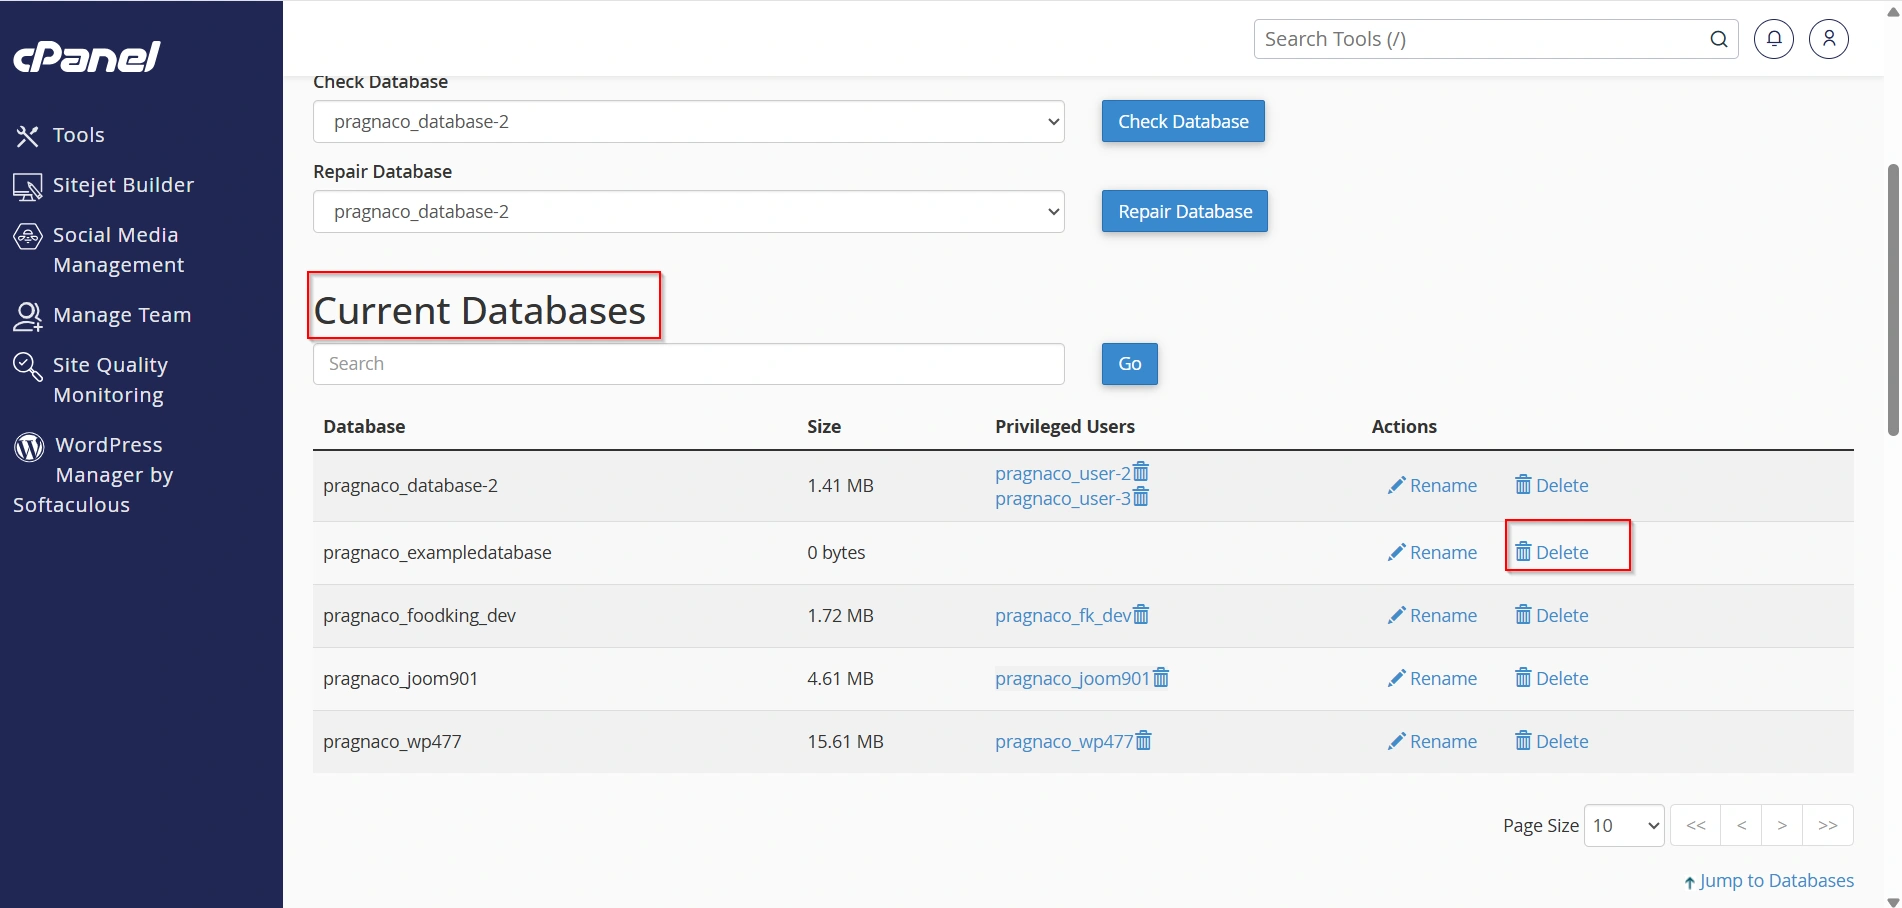This screenshot has width=1902, height=908.
Task: Click the Manage Team person icon
Action: tap(27, 316)
